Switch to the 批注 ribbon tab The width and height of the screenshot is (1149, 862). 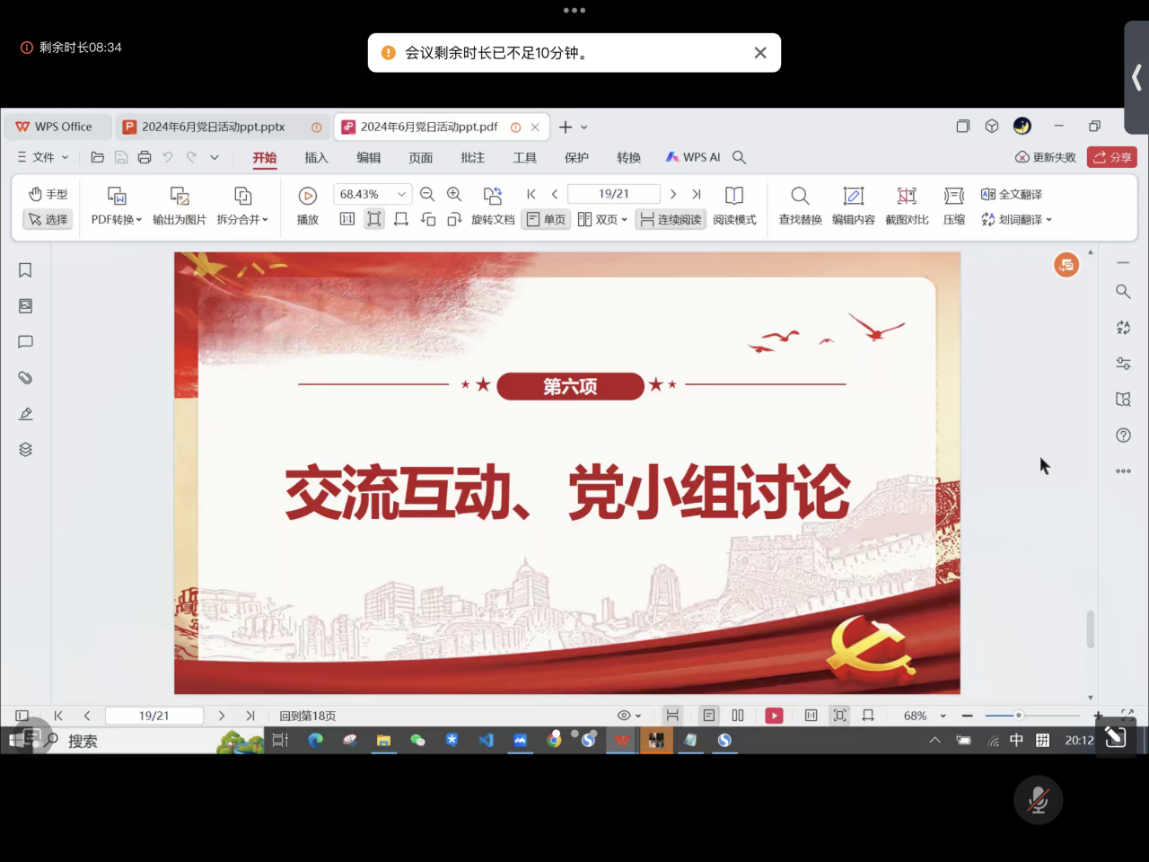click(472, 158)
